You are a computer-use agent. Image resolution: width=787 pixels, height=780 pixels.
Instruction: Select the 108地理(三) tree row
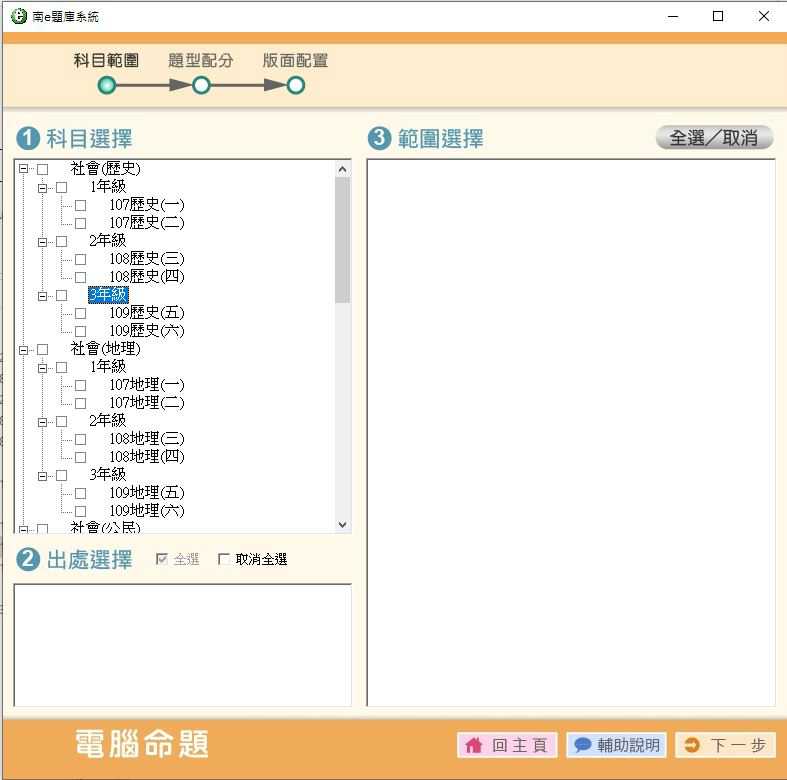147,439
